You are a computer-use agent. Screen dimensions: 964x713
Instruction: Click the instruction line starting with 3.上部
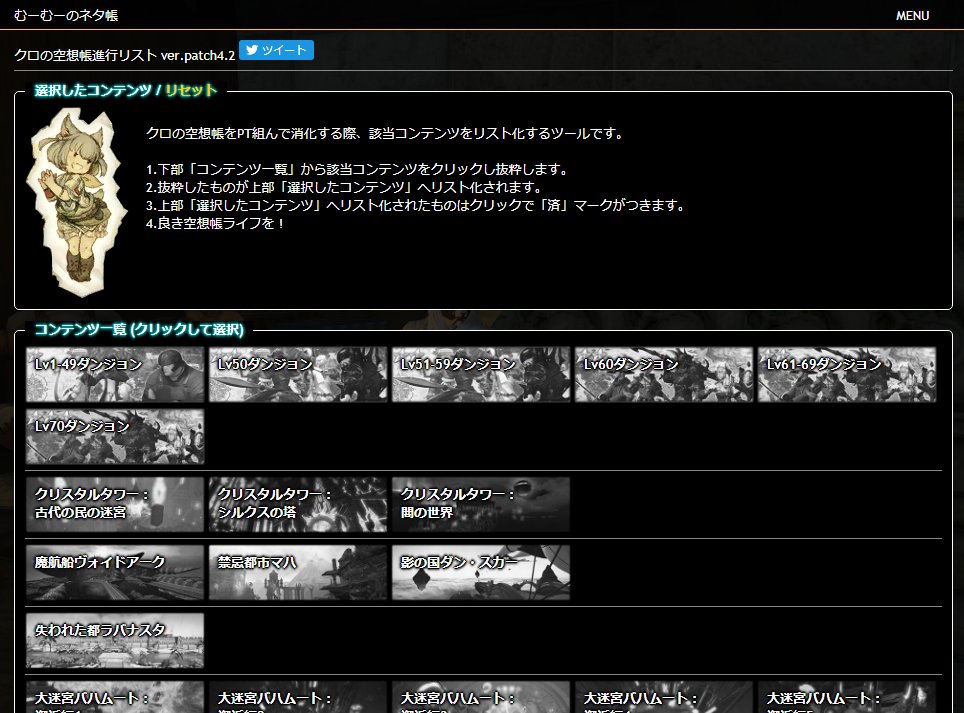click(416, 205)
